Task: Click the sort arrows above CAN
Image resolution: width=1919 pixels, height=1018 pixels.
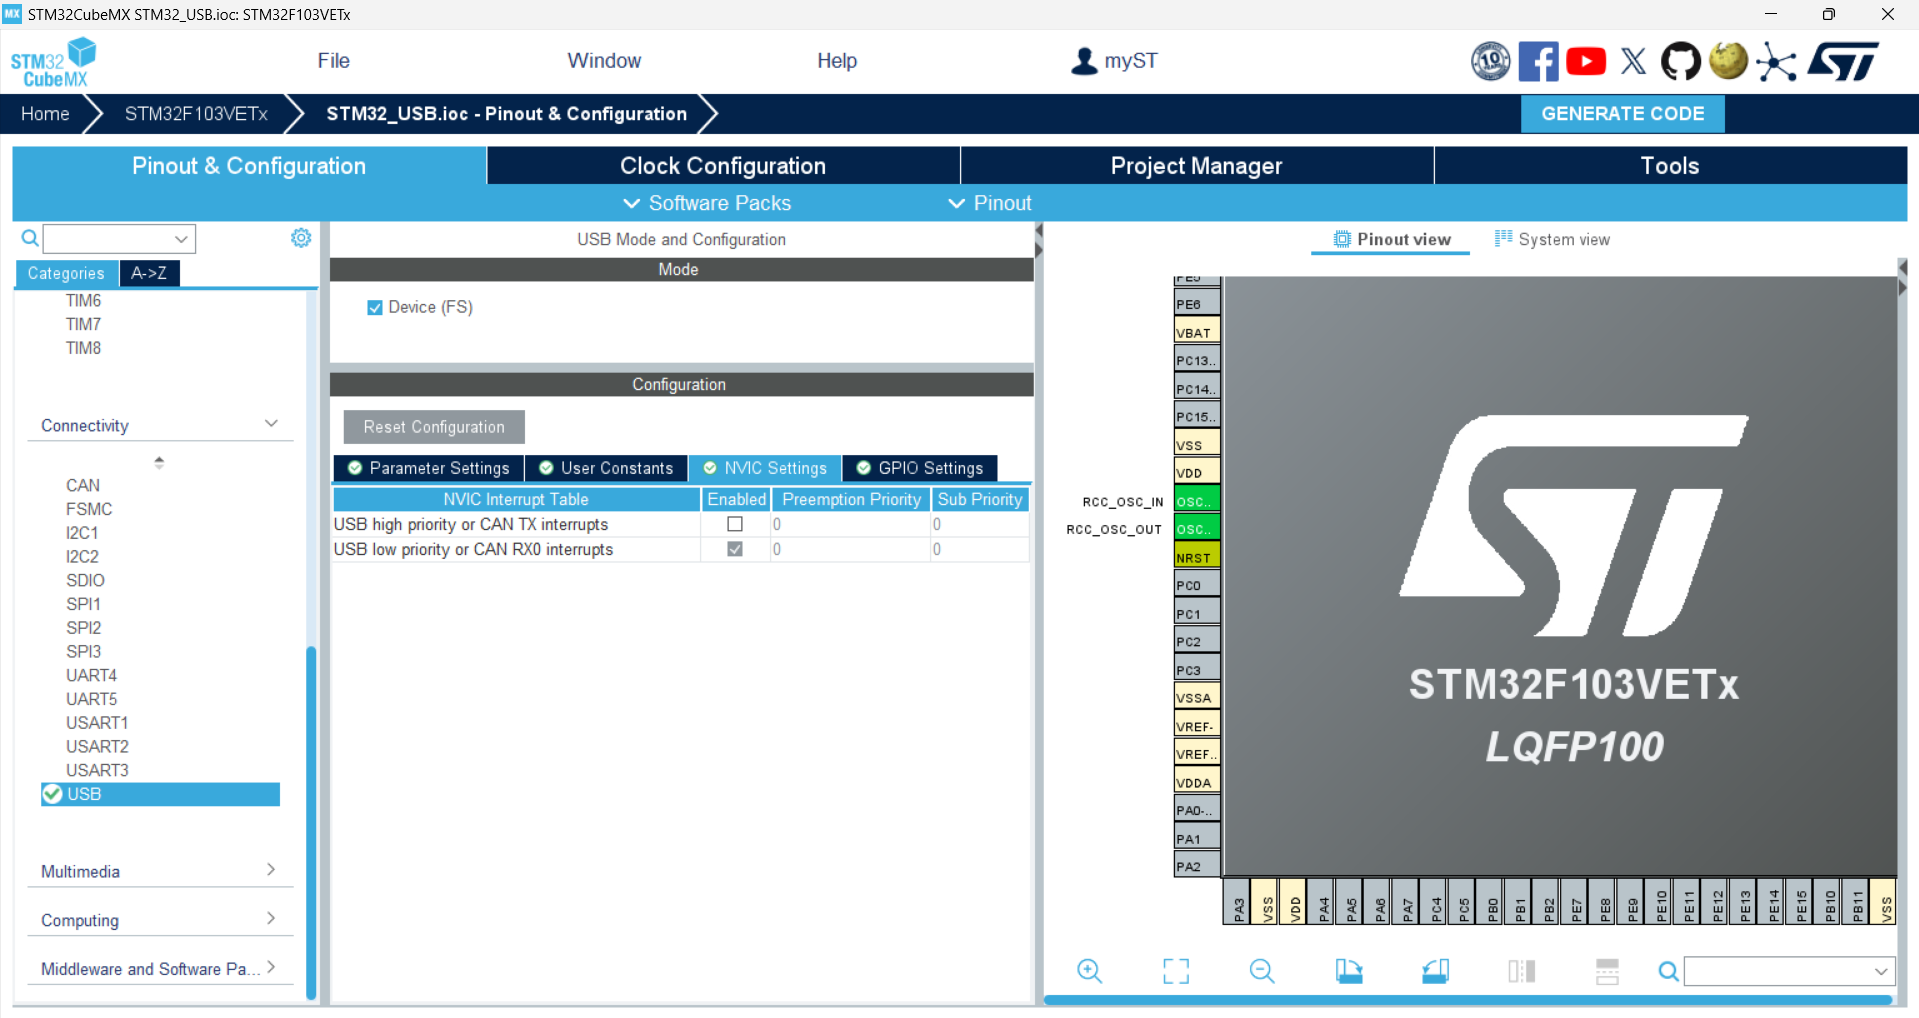Action: click(159, 462)
